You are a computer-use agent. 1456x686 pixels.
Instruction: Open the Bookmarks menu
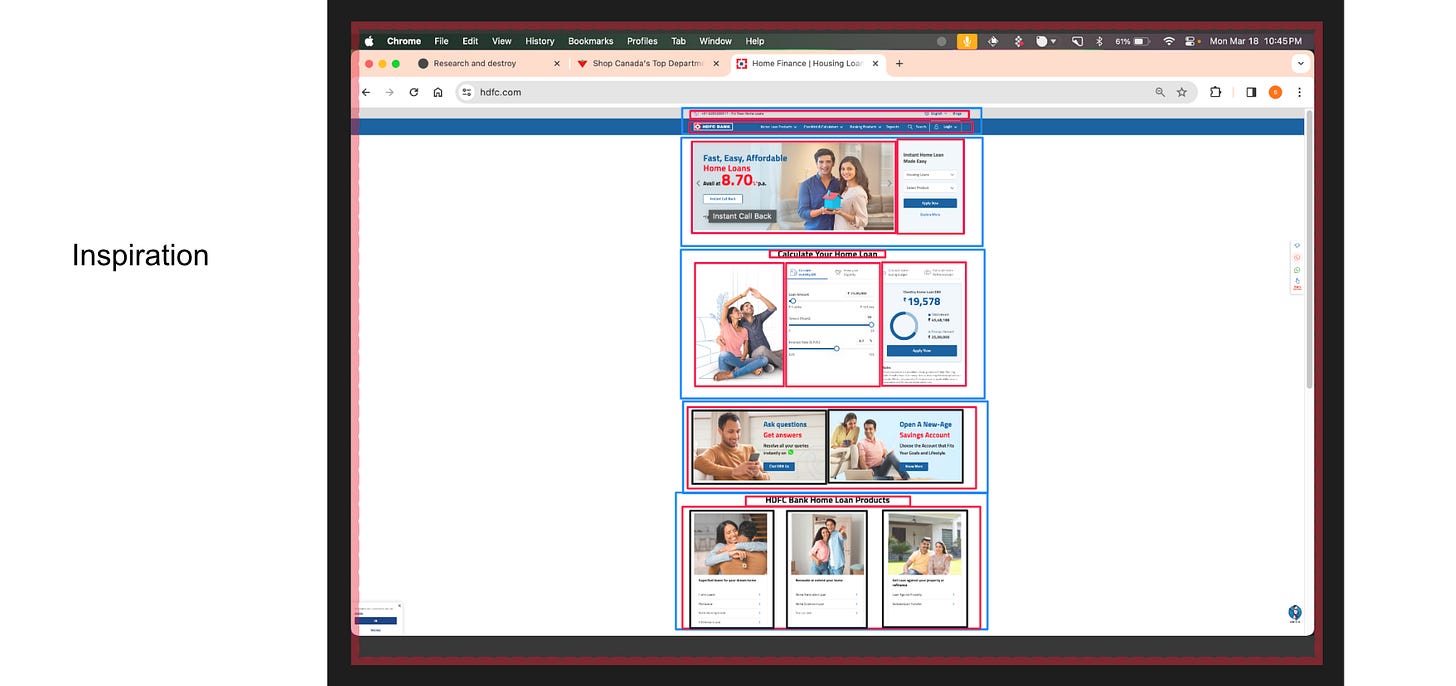(x=591, y=41)
